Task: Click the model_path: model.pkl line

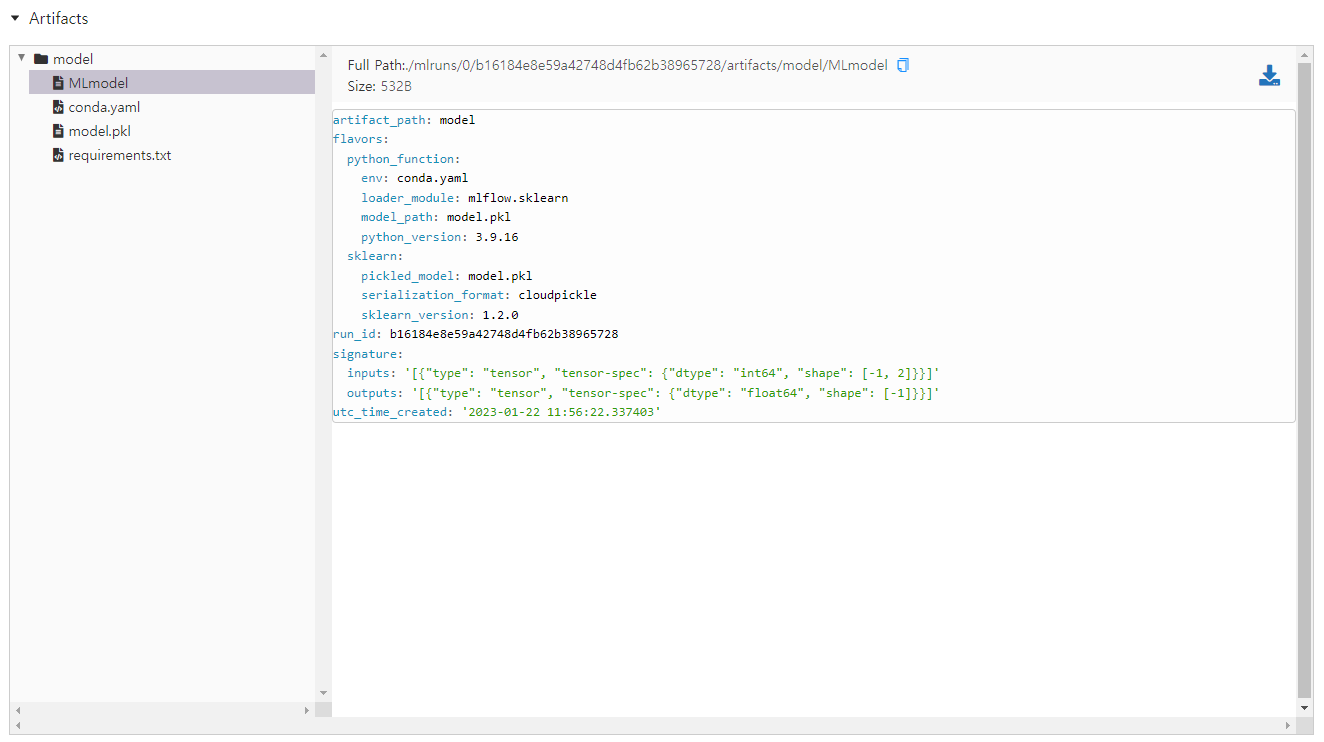Action: coord(436,217)
